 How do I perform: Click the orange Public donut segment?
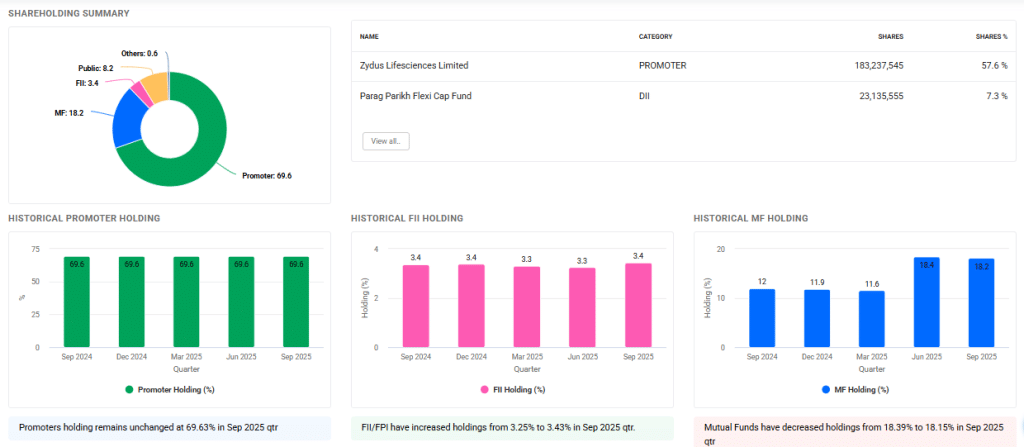154,87
